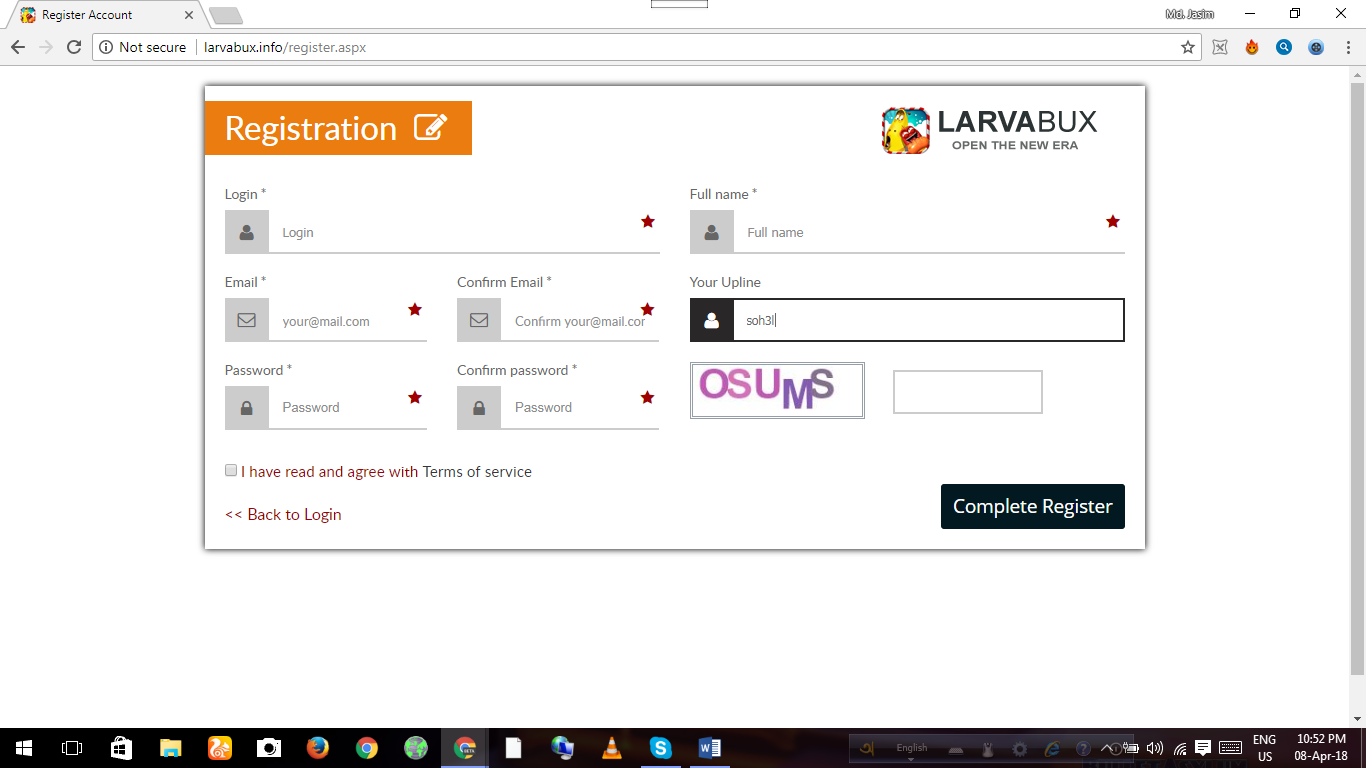Click the bookmark star in address bar
Image resolution: width=1366 pixels, height=768 pixels.
[1188, 47]
